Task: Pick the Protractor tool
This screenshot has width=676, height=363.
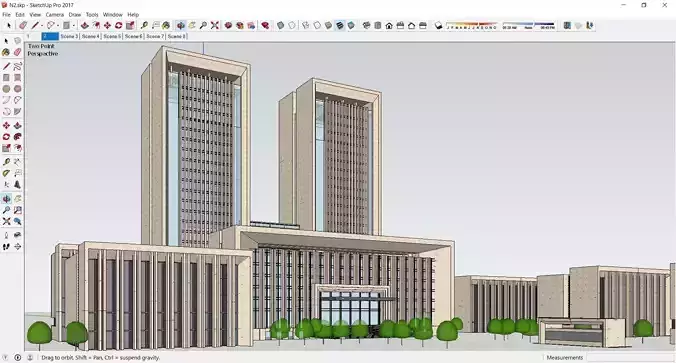Action: [x=6, y=173]
